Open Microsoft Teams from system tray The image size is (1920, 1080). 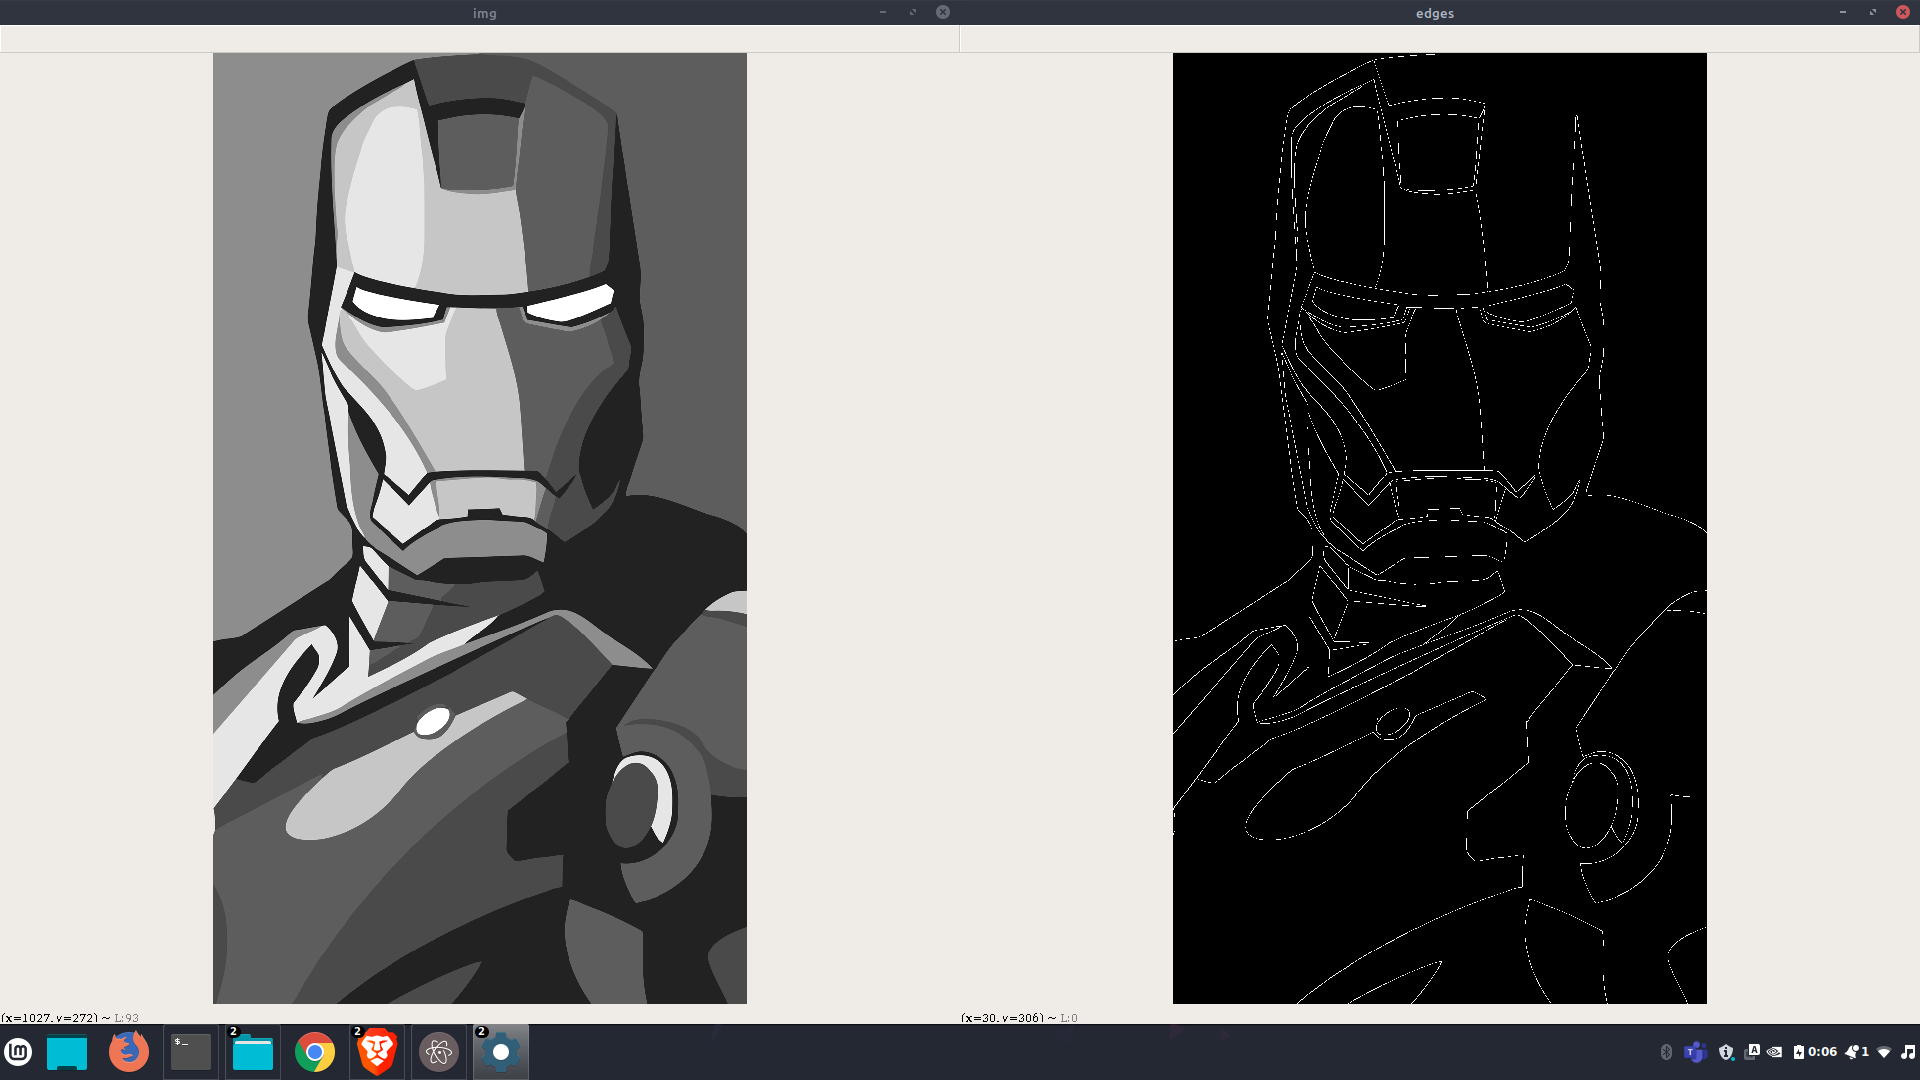pyautogui.click(x=1694, y=1052)
